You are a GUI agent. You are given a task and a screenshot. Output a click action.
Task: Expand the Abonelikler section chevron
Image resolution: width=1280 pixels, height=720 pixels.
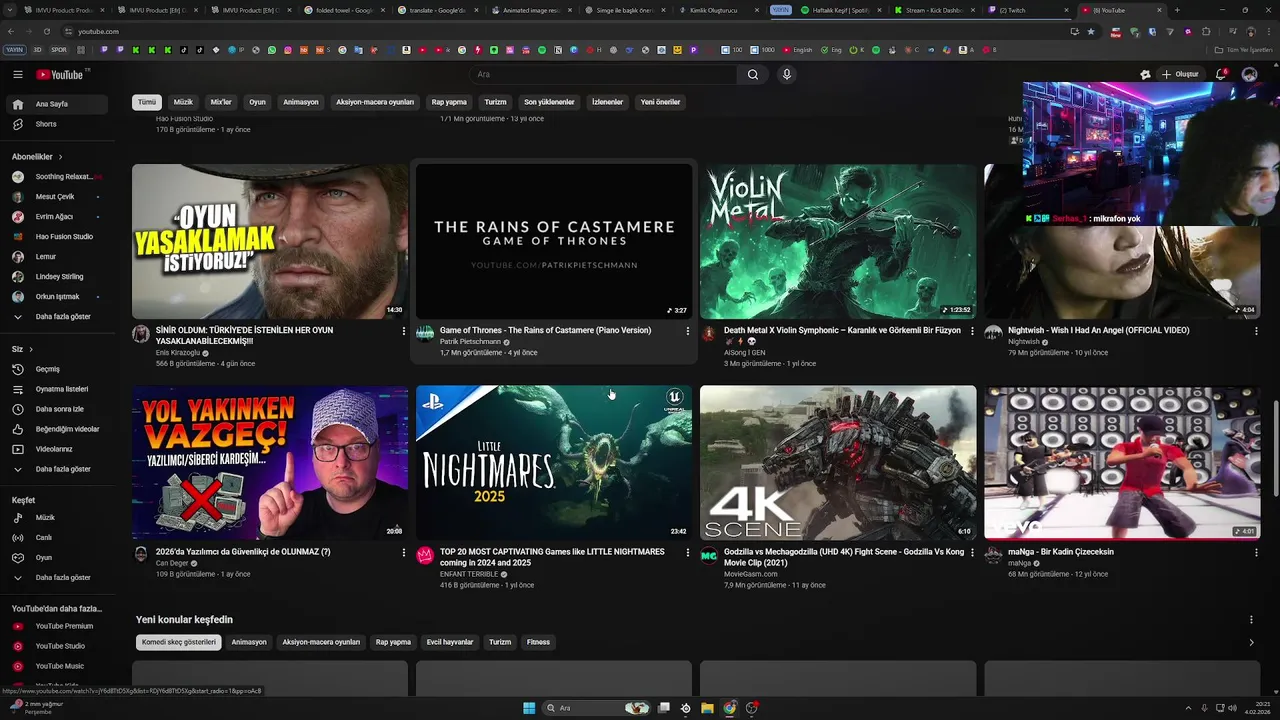click(60, 157)
